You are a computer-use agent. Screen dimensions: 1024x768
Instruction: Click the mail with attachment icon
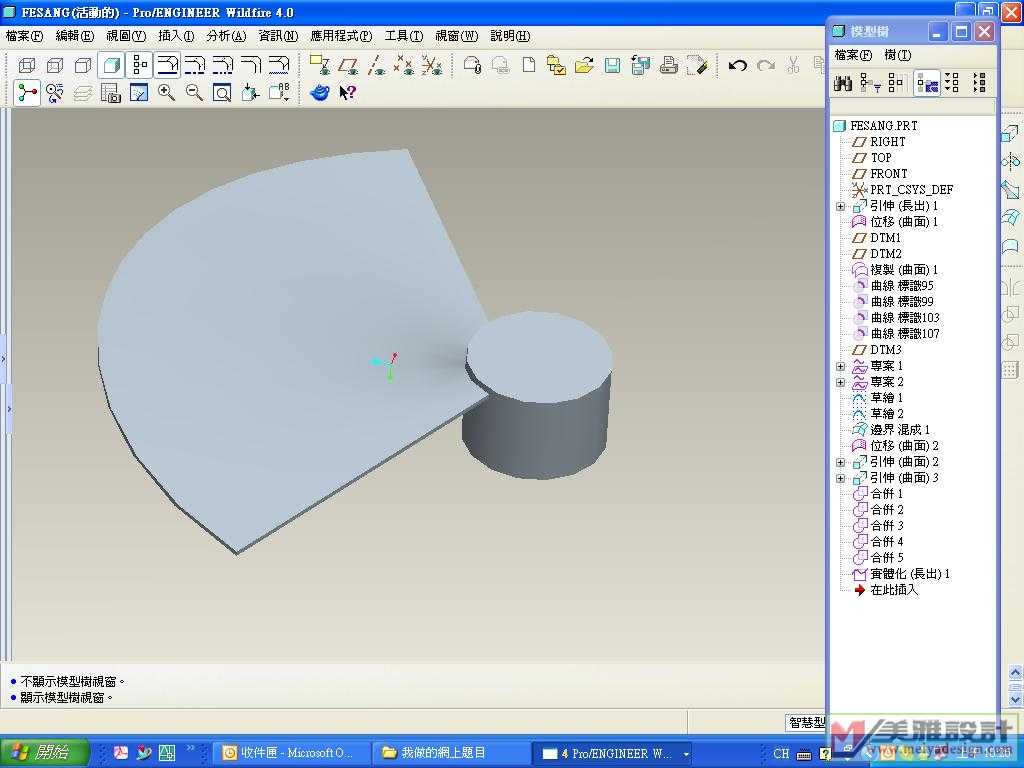[472, 65]
